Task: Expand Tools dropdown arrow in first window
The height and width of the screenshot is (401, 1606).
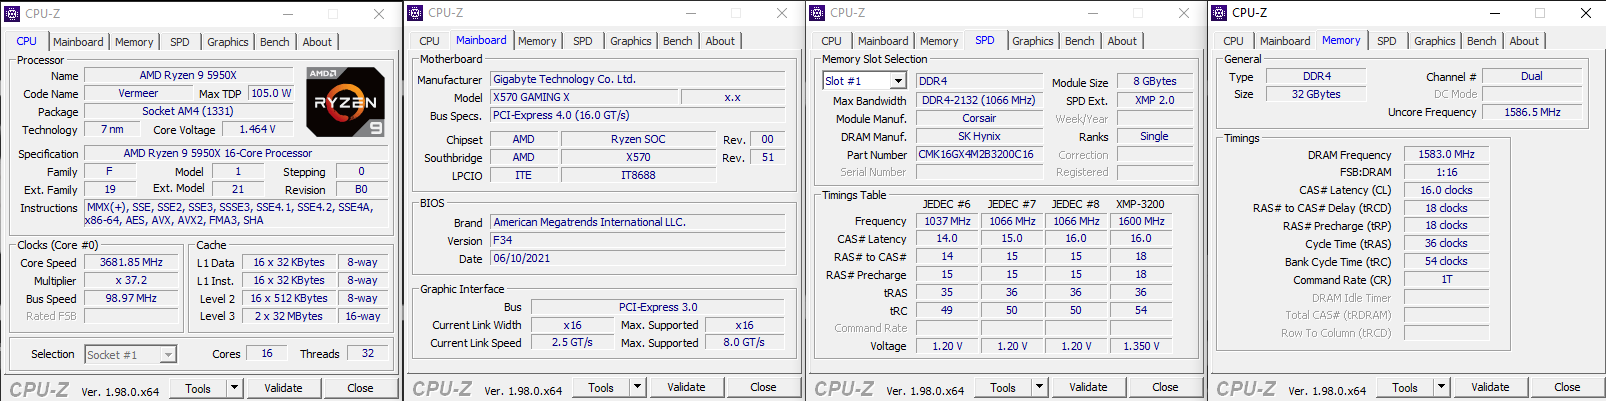Action: (x=235, y=387)
